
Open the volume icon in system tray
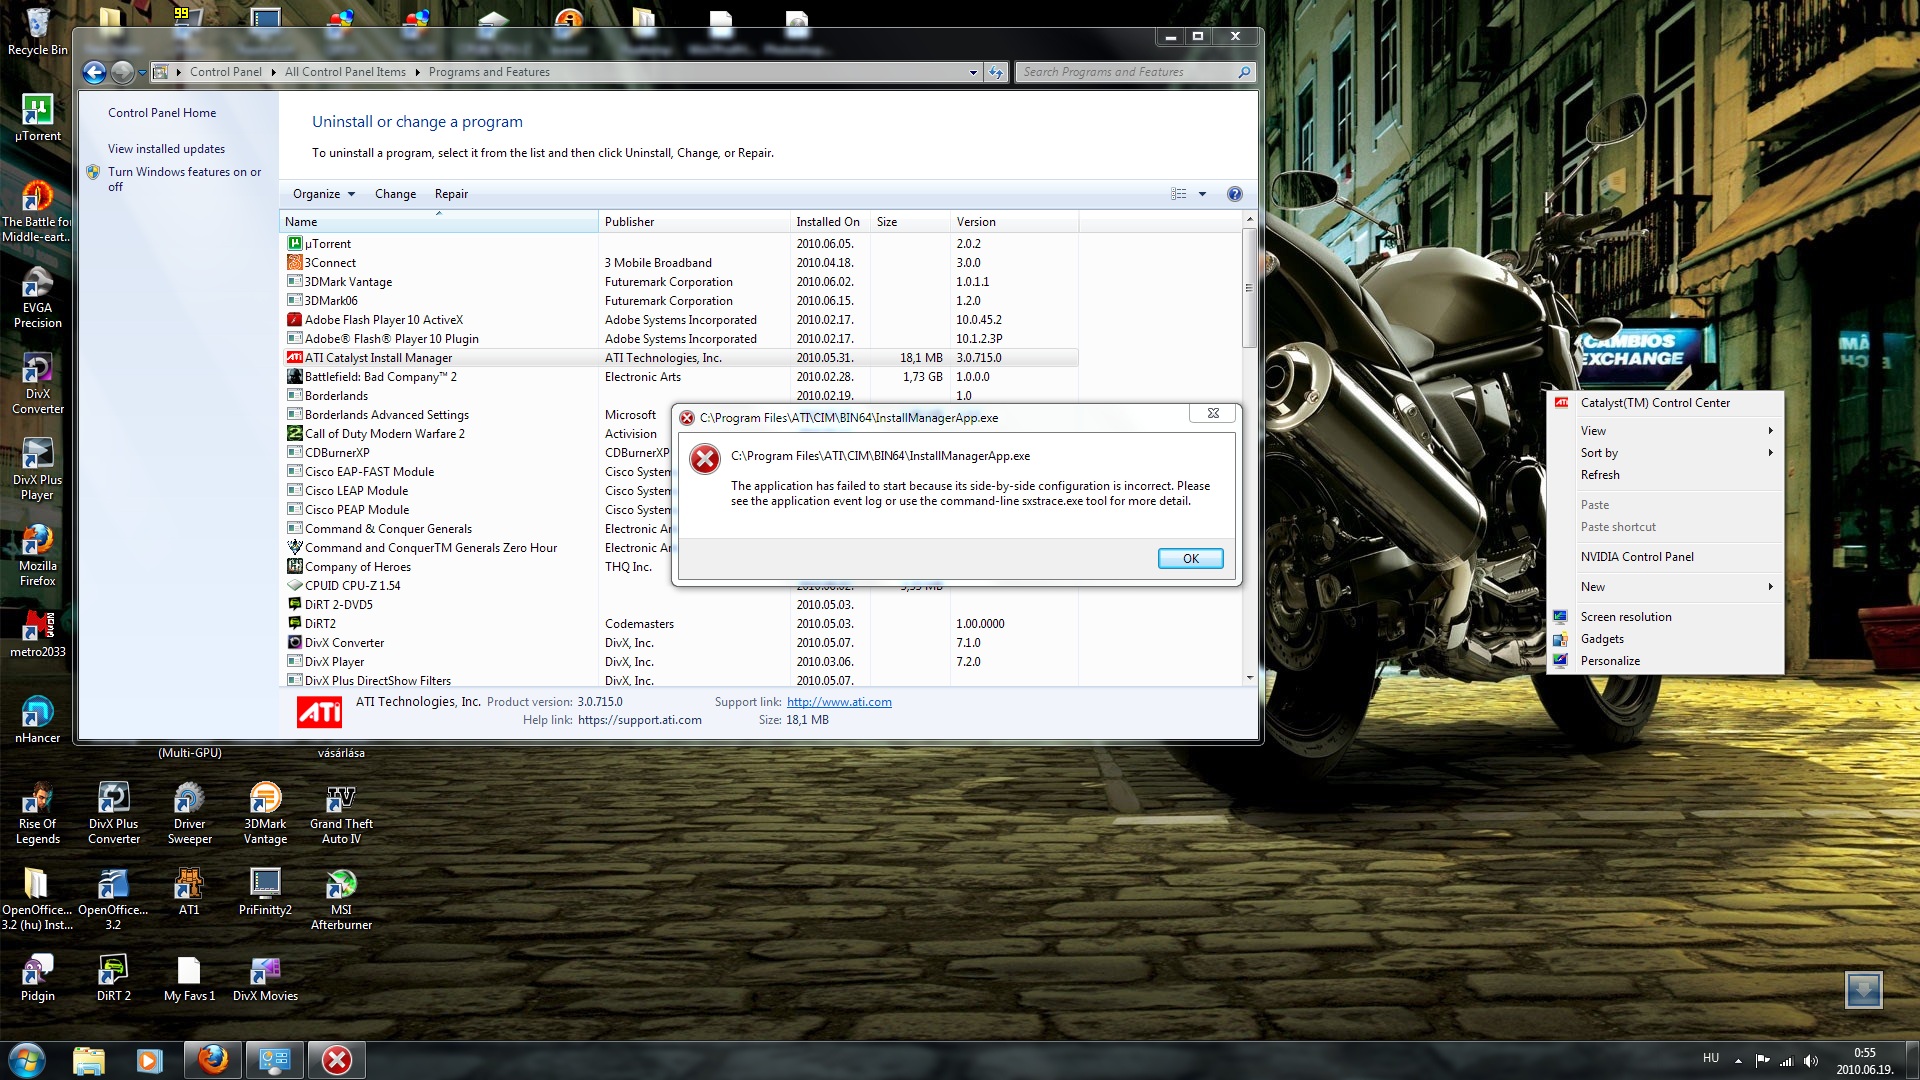pos(1811,1061)
